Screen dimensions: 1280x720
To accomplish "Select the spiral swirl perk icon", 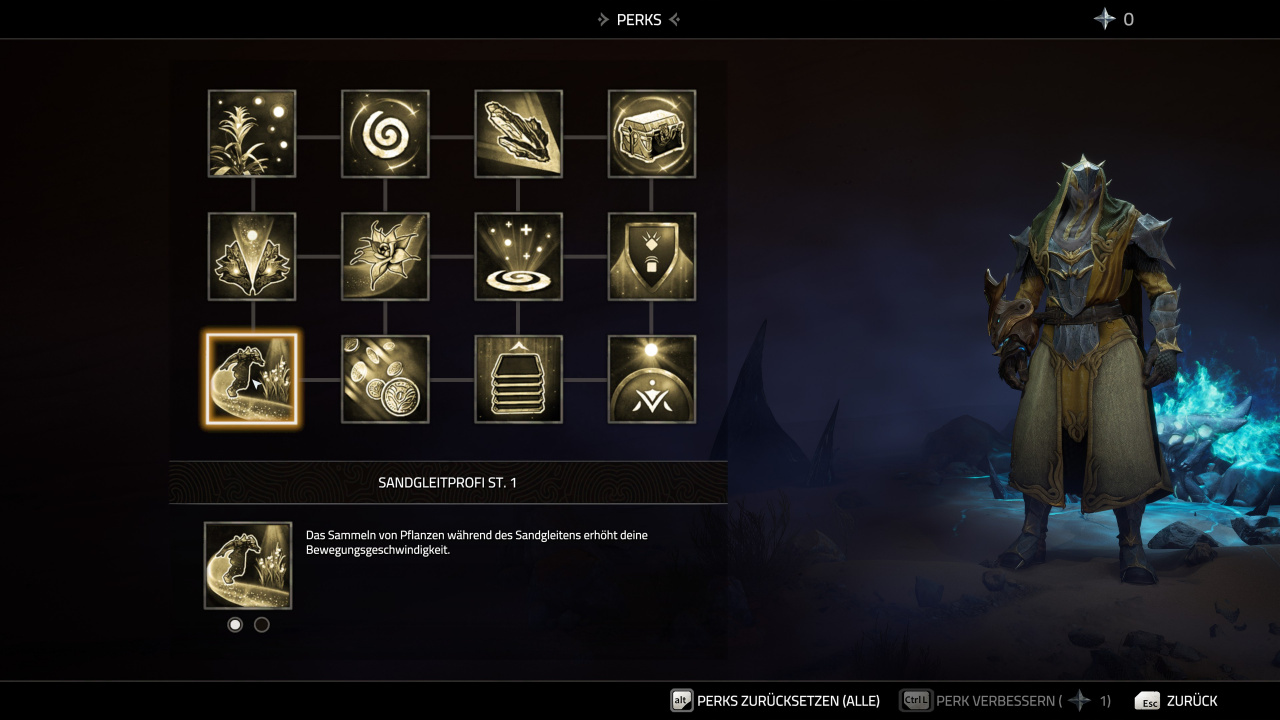I will pyautogui.click(x=385, y=134).
